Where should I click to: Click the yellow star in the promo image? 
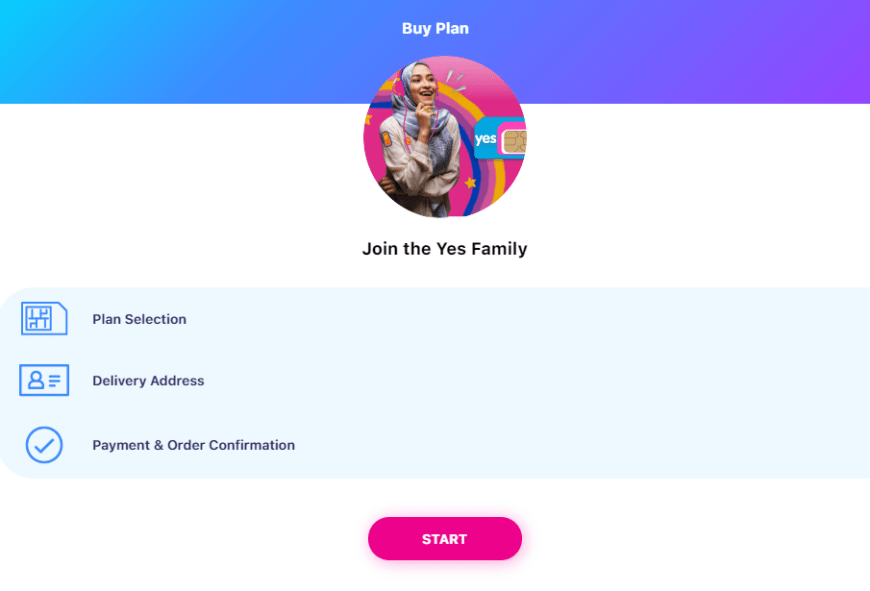point(471,182)
